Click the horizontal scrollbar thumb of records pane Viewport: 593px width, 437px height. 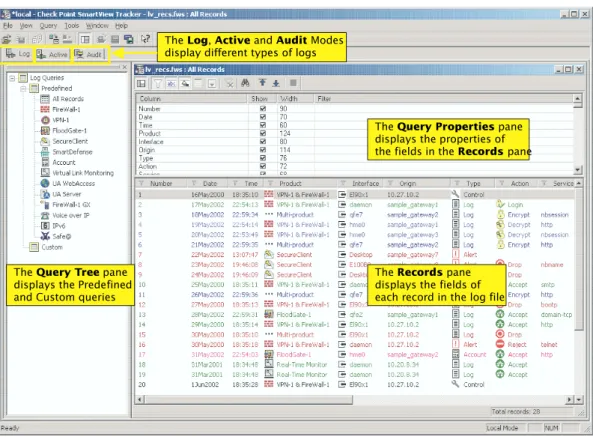tap(249, 399)
